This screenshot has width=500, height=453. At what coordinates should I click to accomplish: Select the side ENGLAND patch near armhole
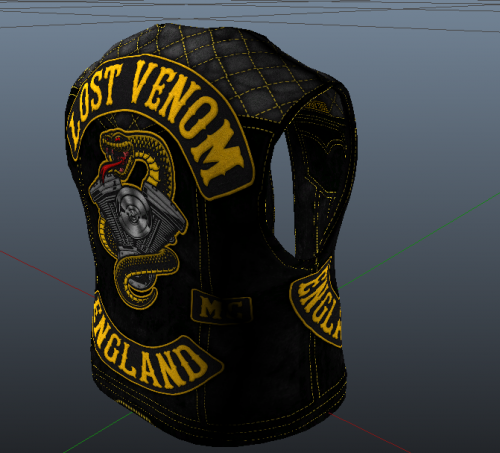317,302
